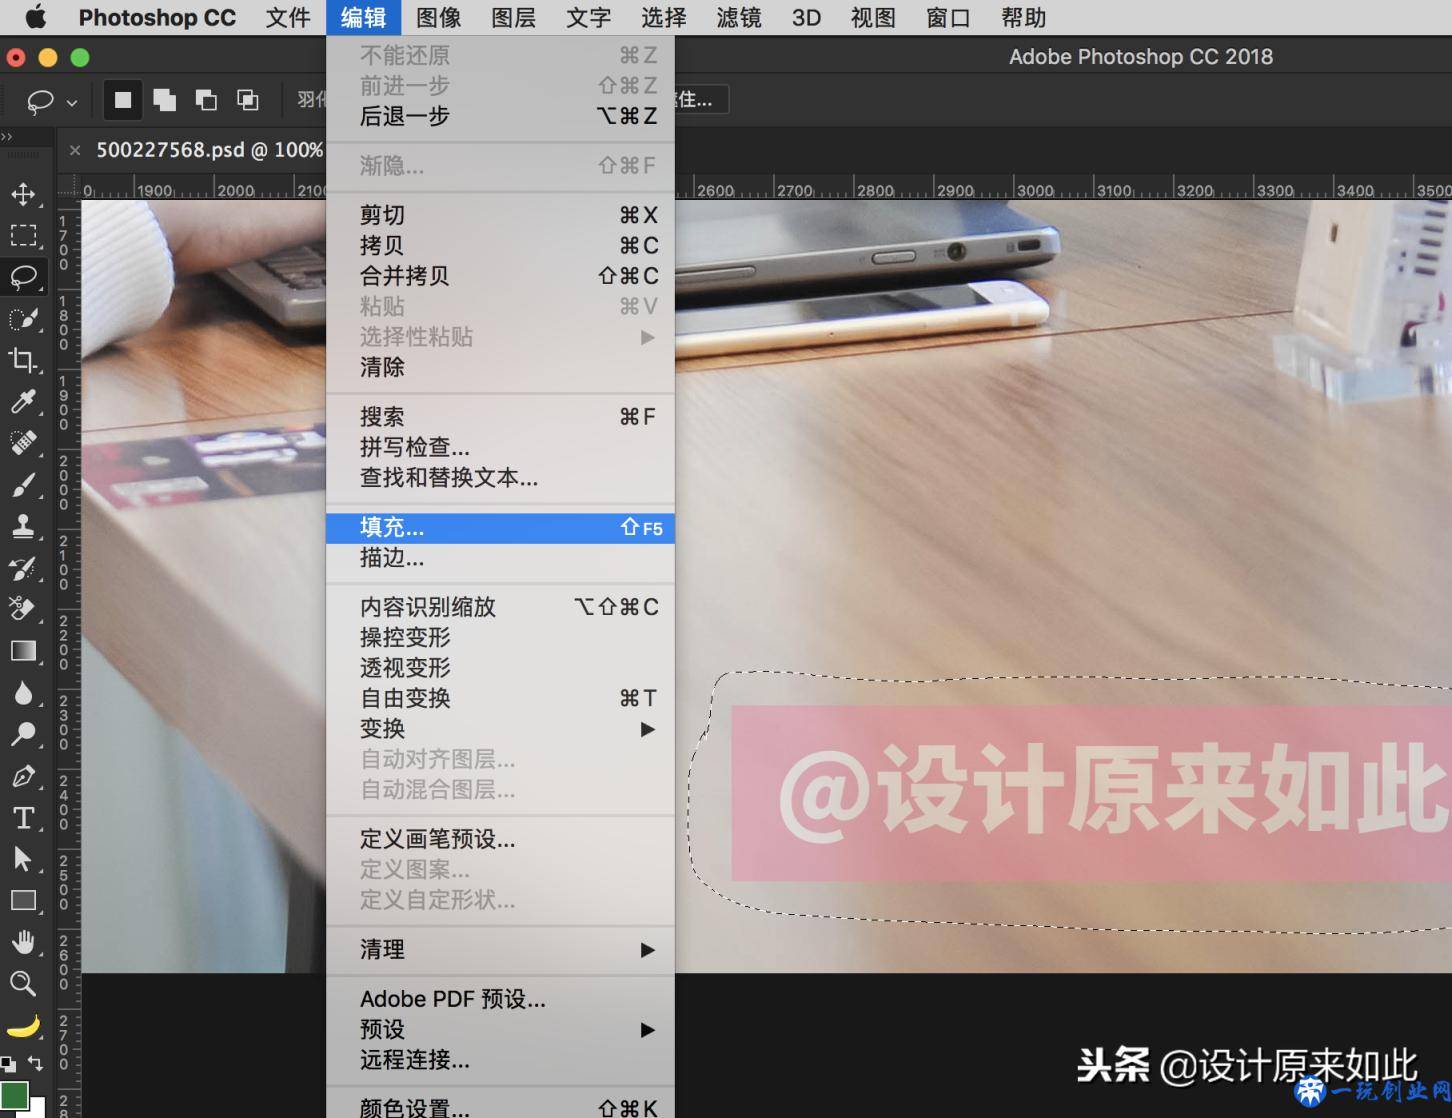Choose 搜索 menu entry
This screenshot has width=1452, height=1118.
(x=500, y=417)
